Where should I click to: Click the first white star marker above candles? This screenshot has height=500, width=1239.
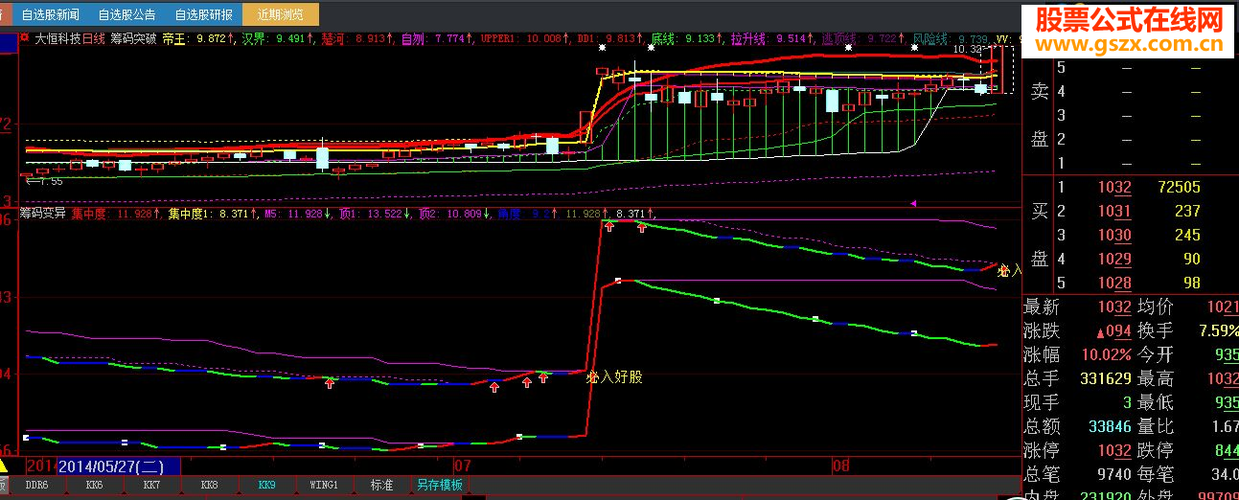(x=602, y=47)
